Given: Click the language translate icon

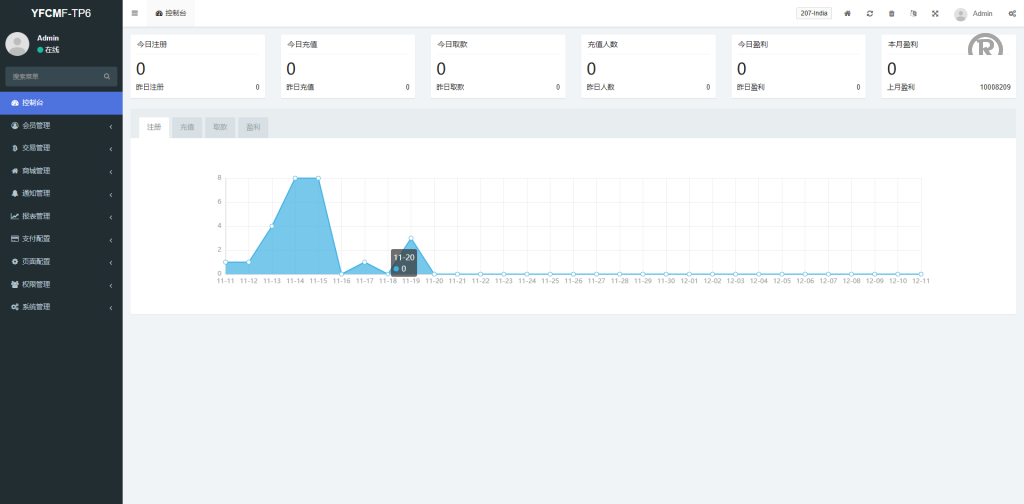Looking at the screenshot, I should (x=913, y=13).
